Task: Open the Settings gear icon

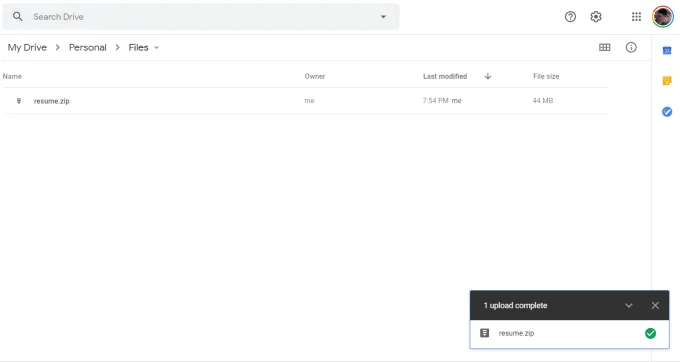Action: pyautogui.click(x=596, y=16)
